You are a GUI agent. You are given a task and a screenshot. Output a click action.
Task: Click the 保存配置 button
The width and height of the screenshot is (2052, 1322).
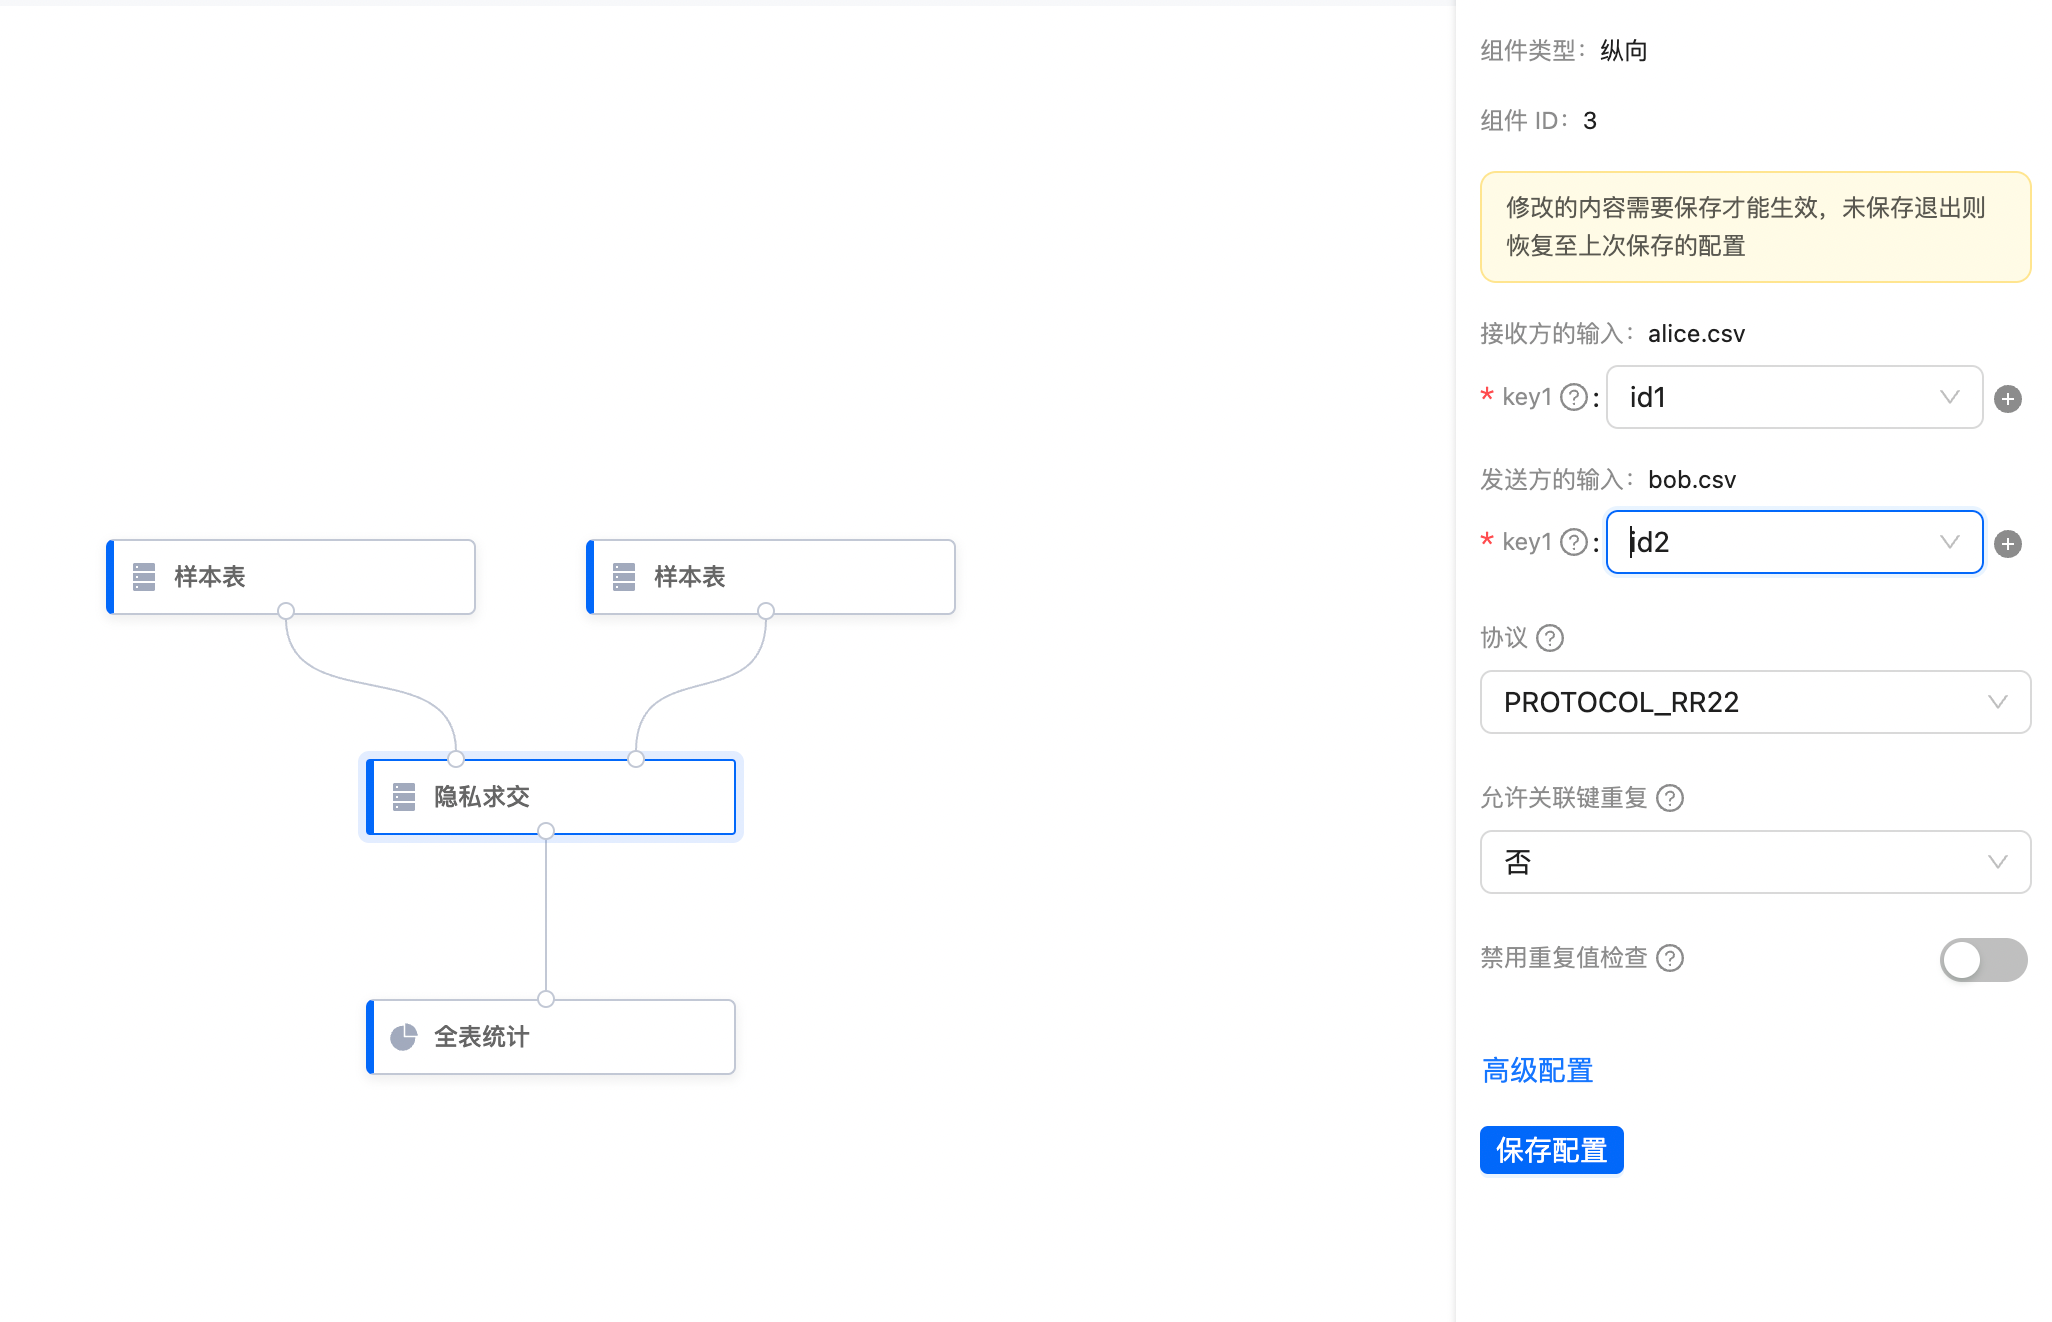tap(1551, 1150)
